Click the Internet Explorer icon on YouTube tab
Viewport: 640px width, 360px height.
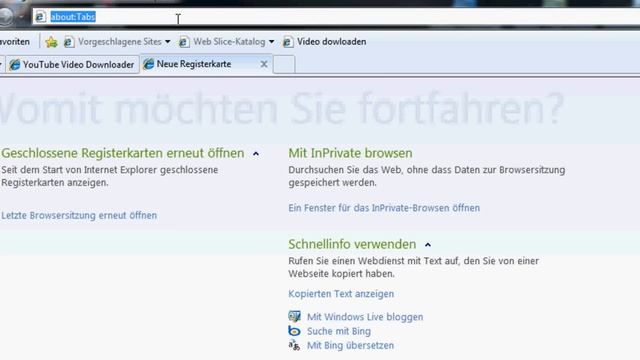pos(15,64)
